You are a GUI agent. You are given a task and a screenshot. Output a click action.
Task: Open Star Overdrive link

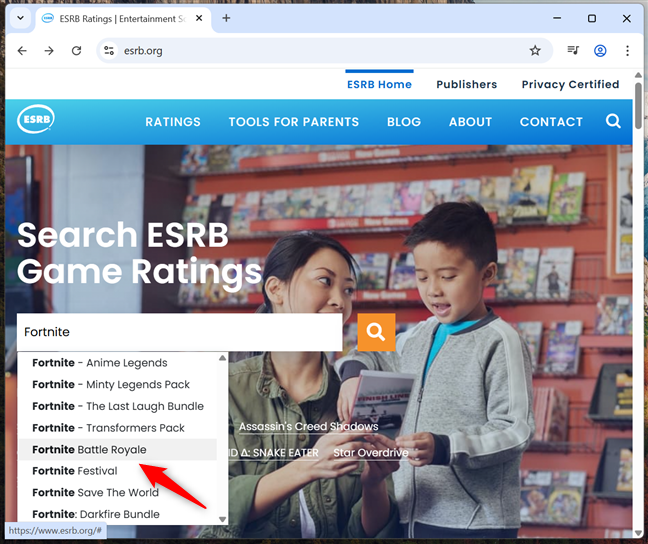pyautogui.click(x=371, y=453)
